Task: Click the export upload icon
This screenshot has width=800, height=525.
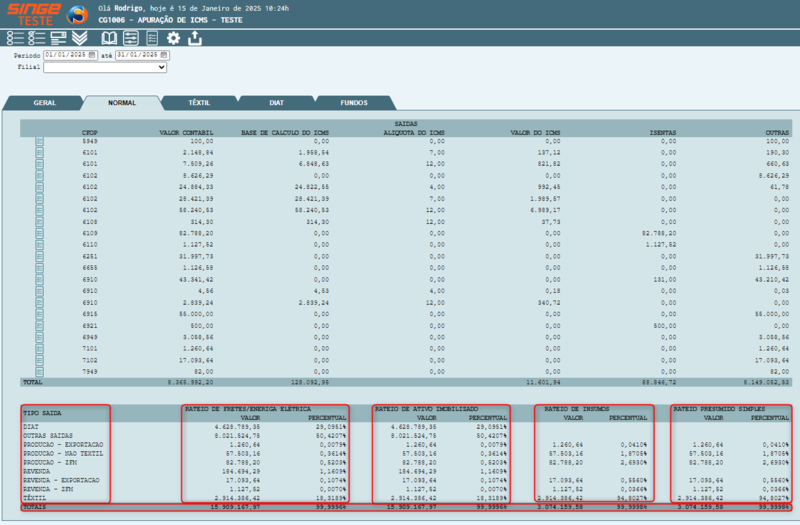Action: click(195, 38)
